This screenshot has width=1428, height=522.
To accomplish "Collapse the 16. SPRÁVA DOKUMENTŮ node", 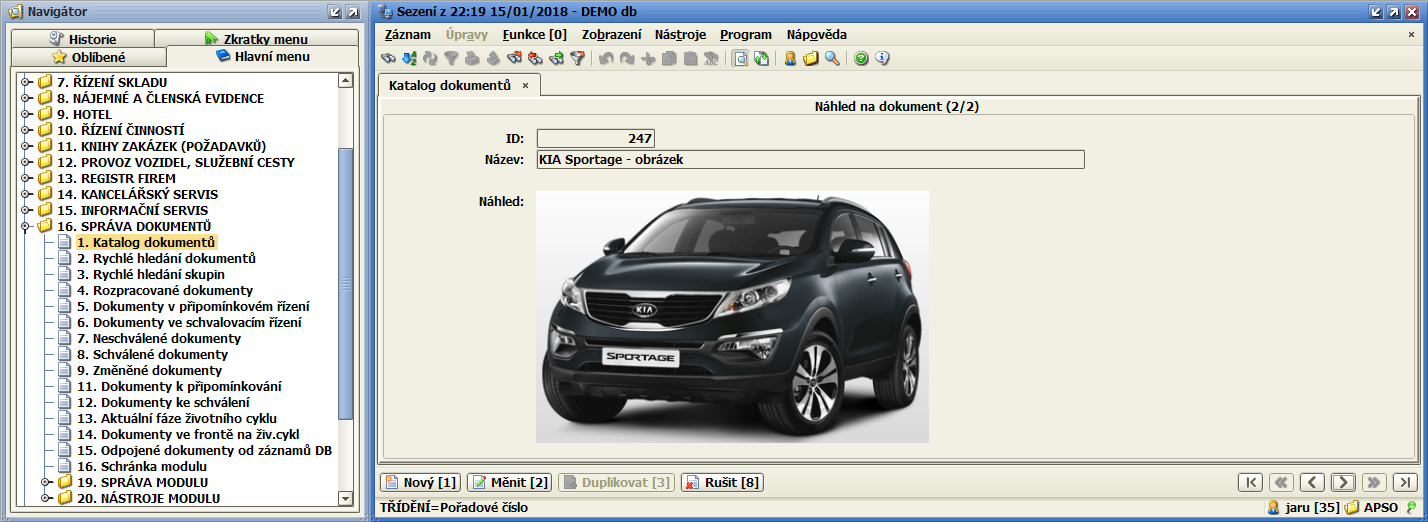I will coord(26,226).
